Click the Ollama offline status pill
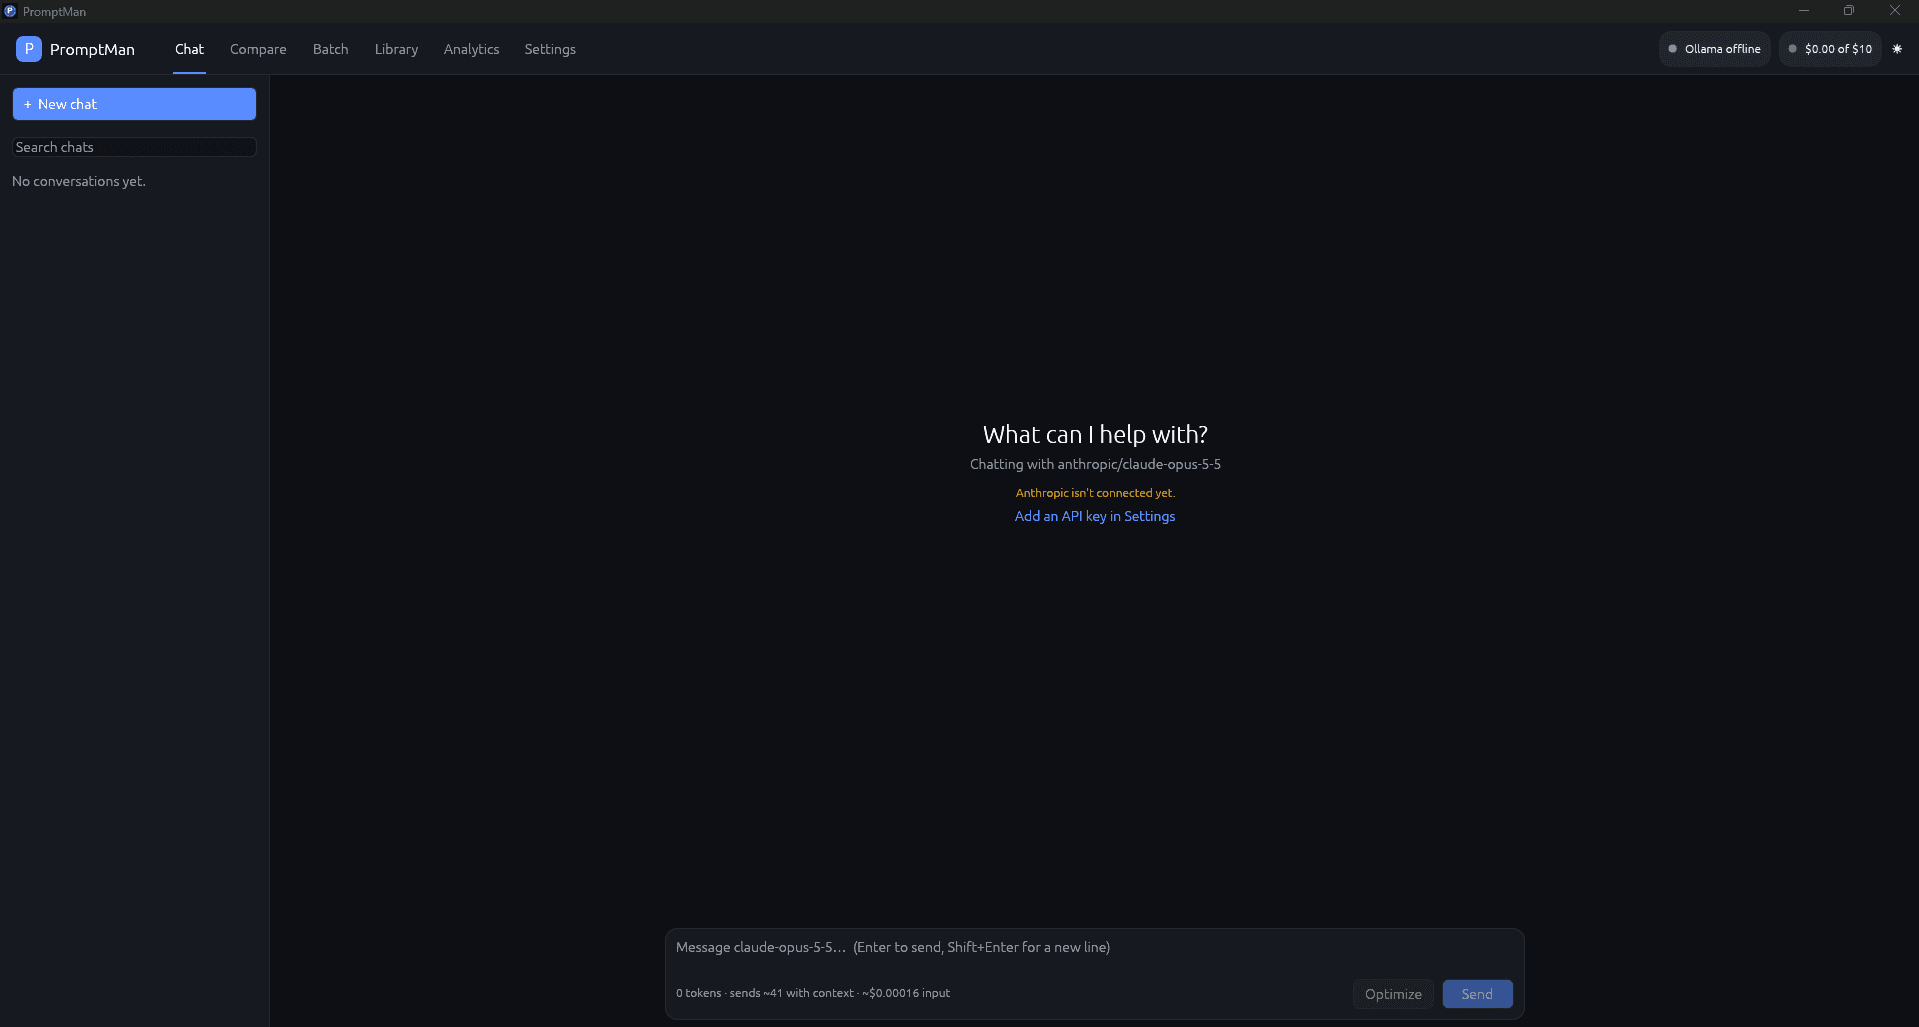Image resolution: width=1919 pixels, height=1027 pixels. 1714,49
